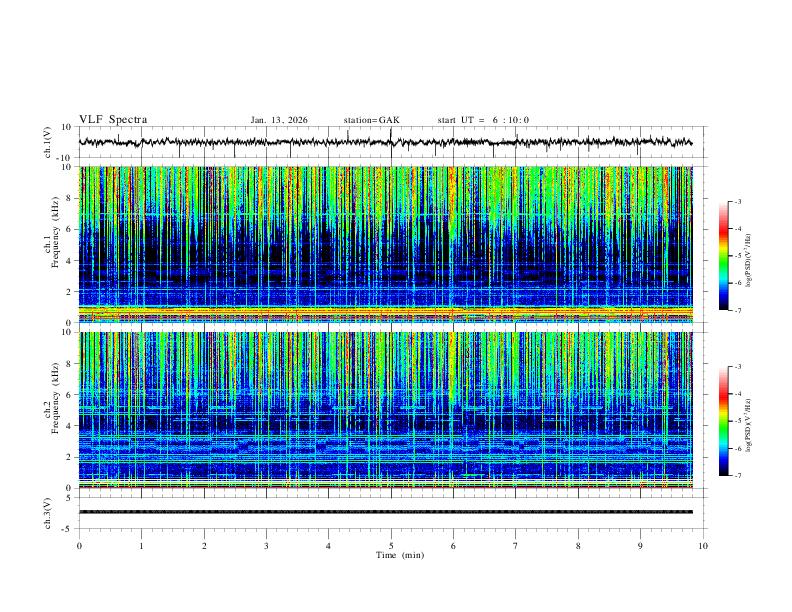Click the ch.2 spectrogram color bar
792x612 pixels.
tap(723, 421)
